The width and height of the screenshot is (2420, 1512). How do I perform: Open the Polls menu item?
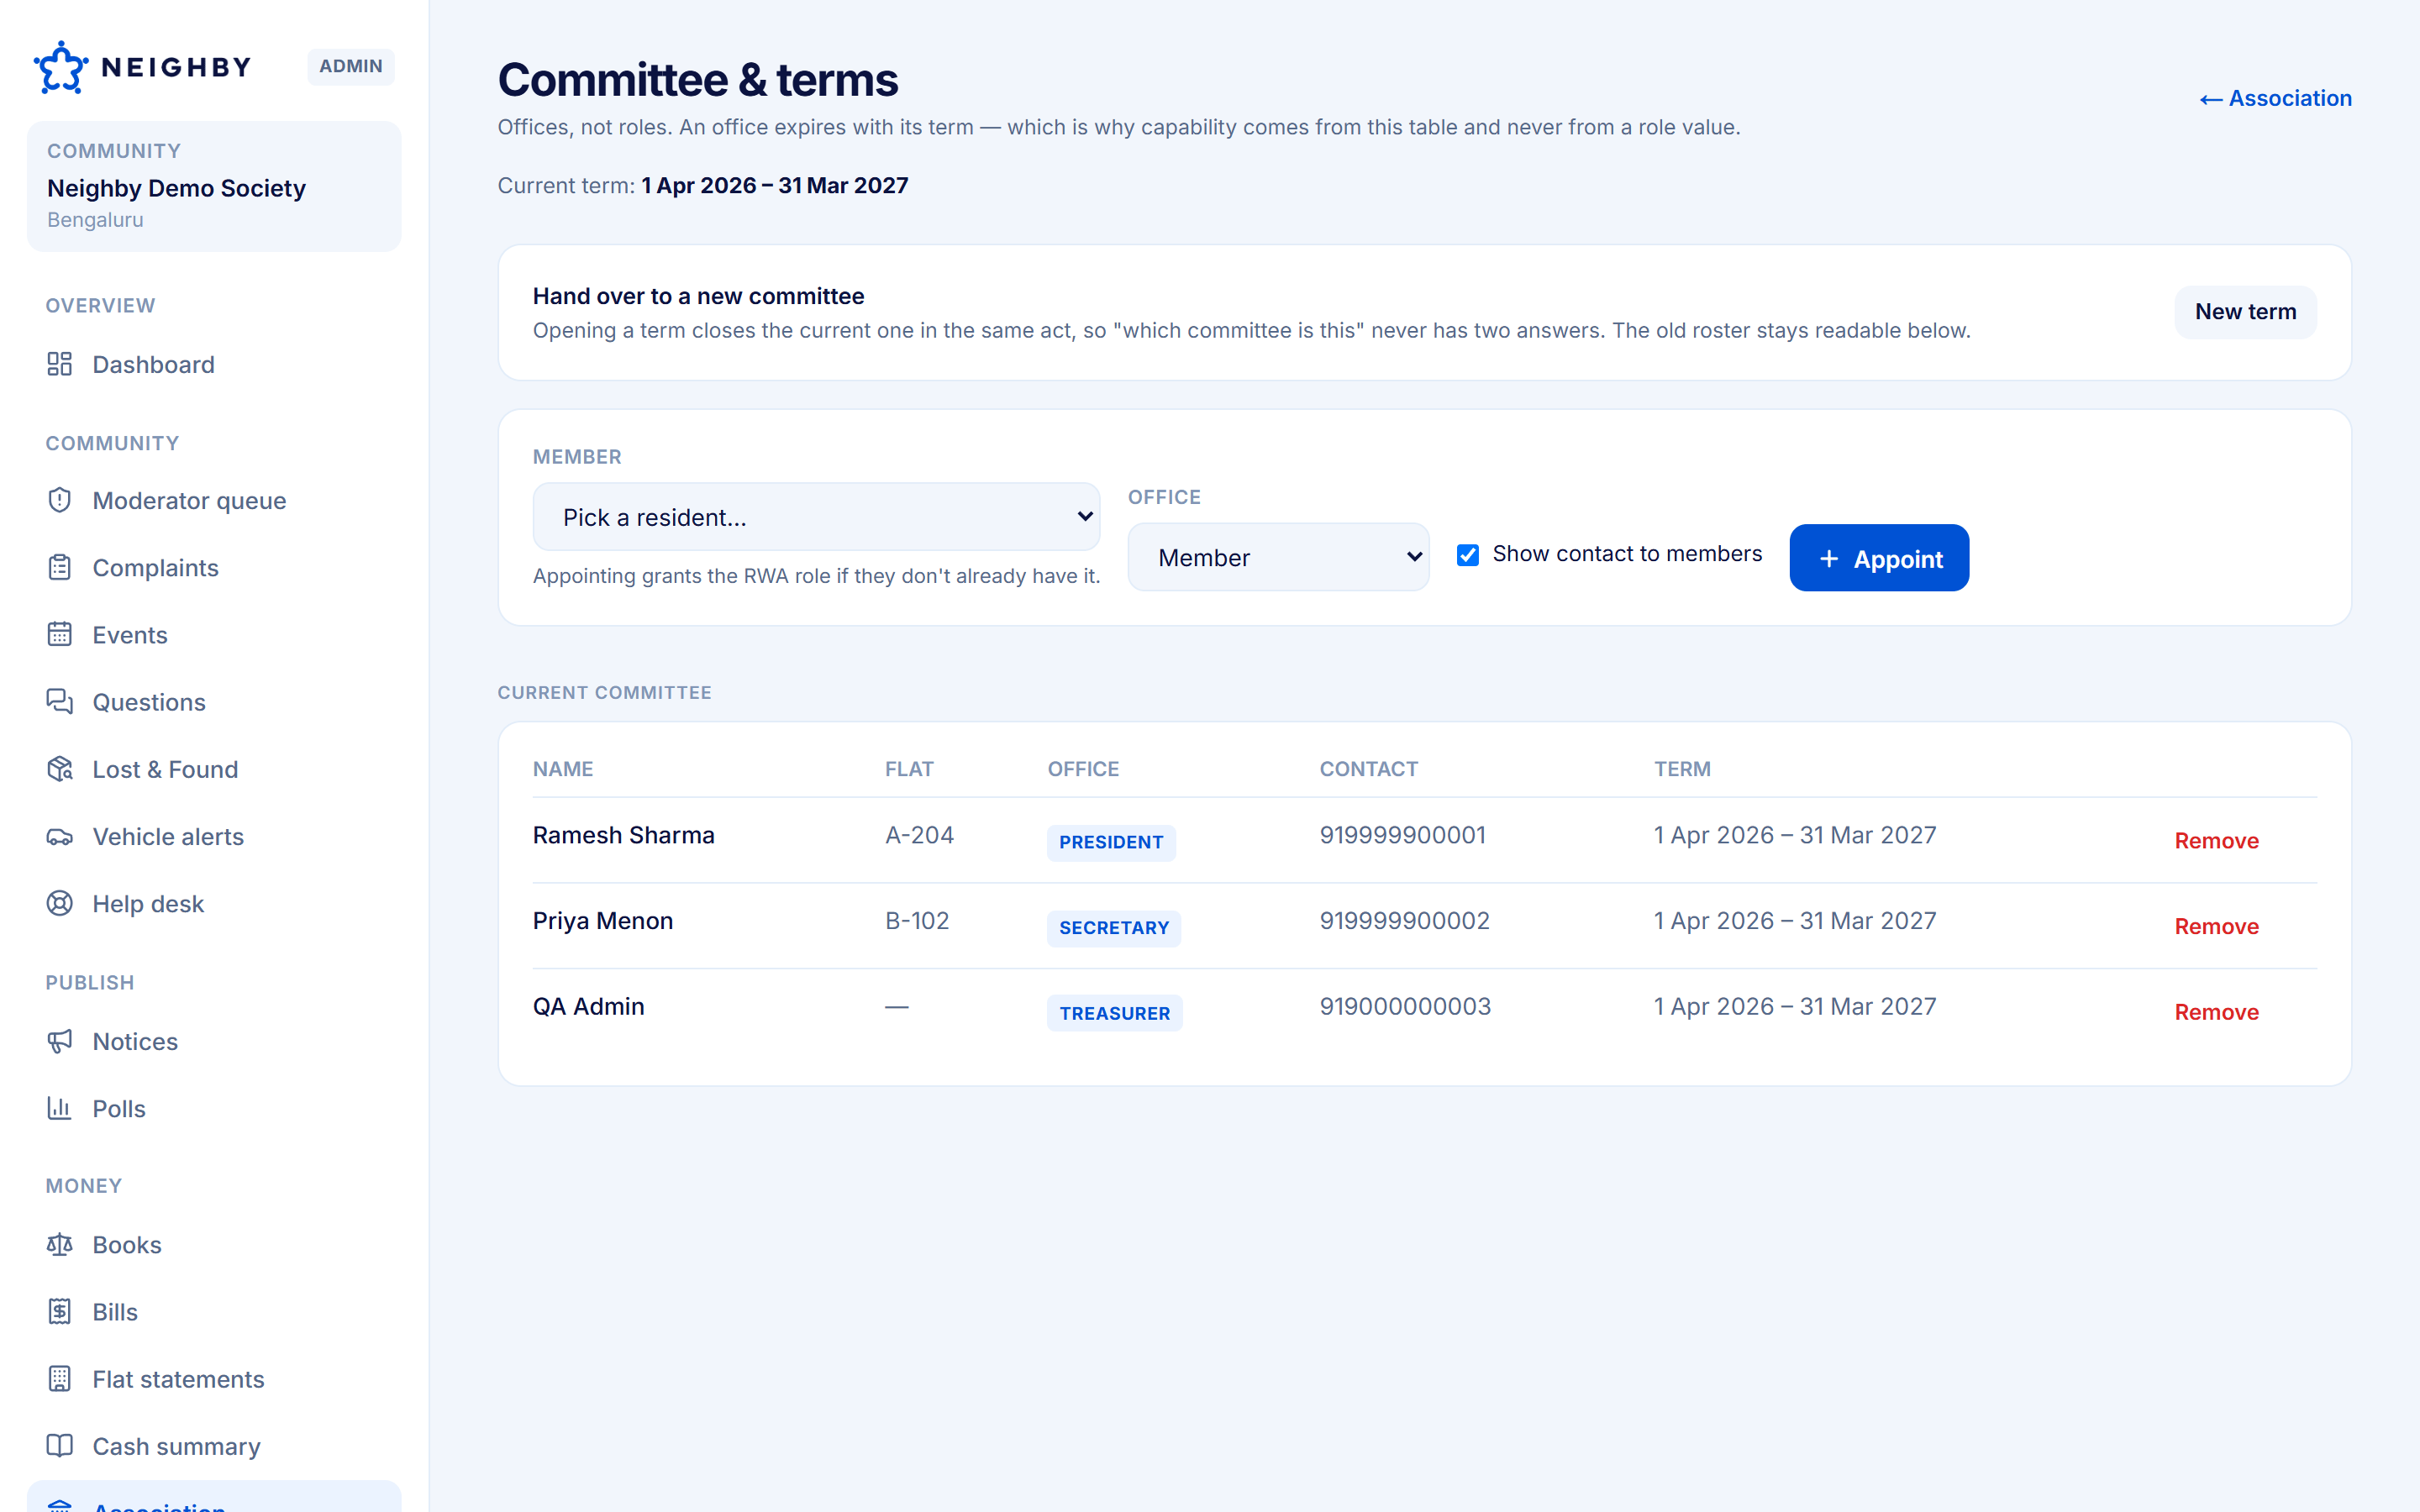(x=214, y=1108)
